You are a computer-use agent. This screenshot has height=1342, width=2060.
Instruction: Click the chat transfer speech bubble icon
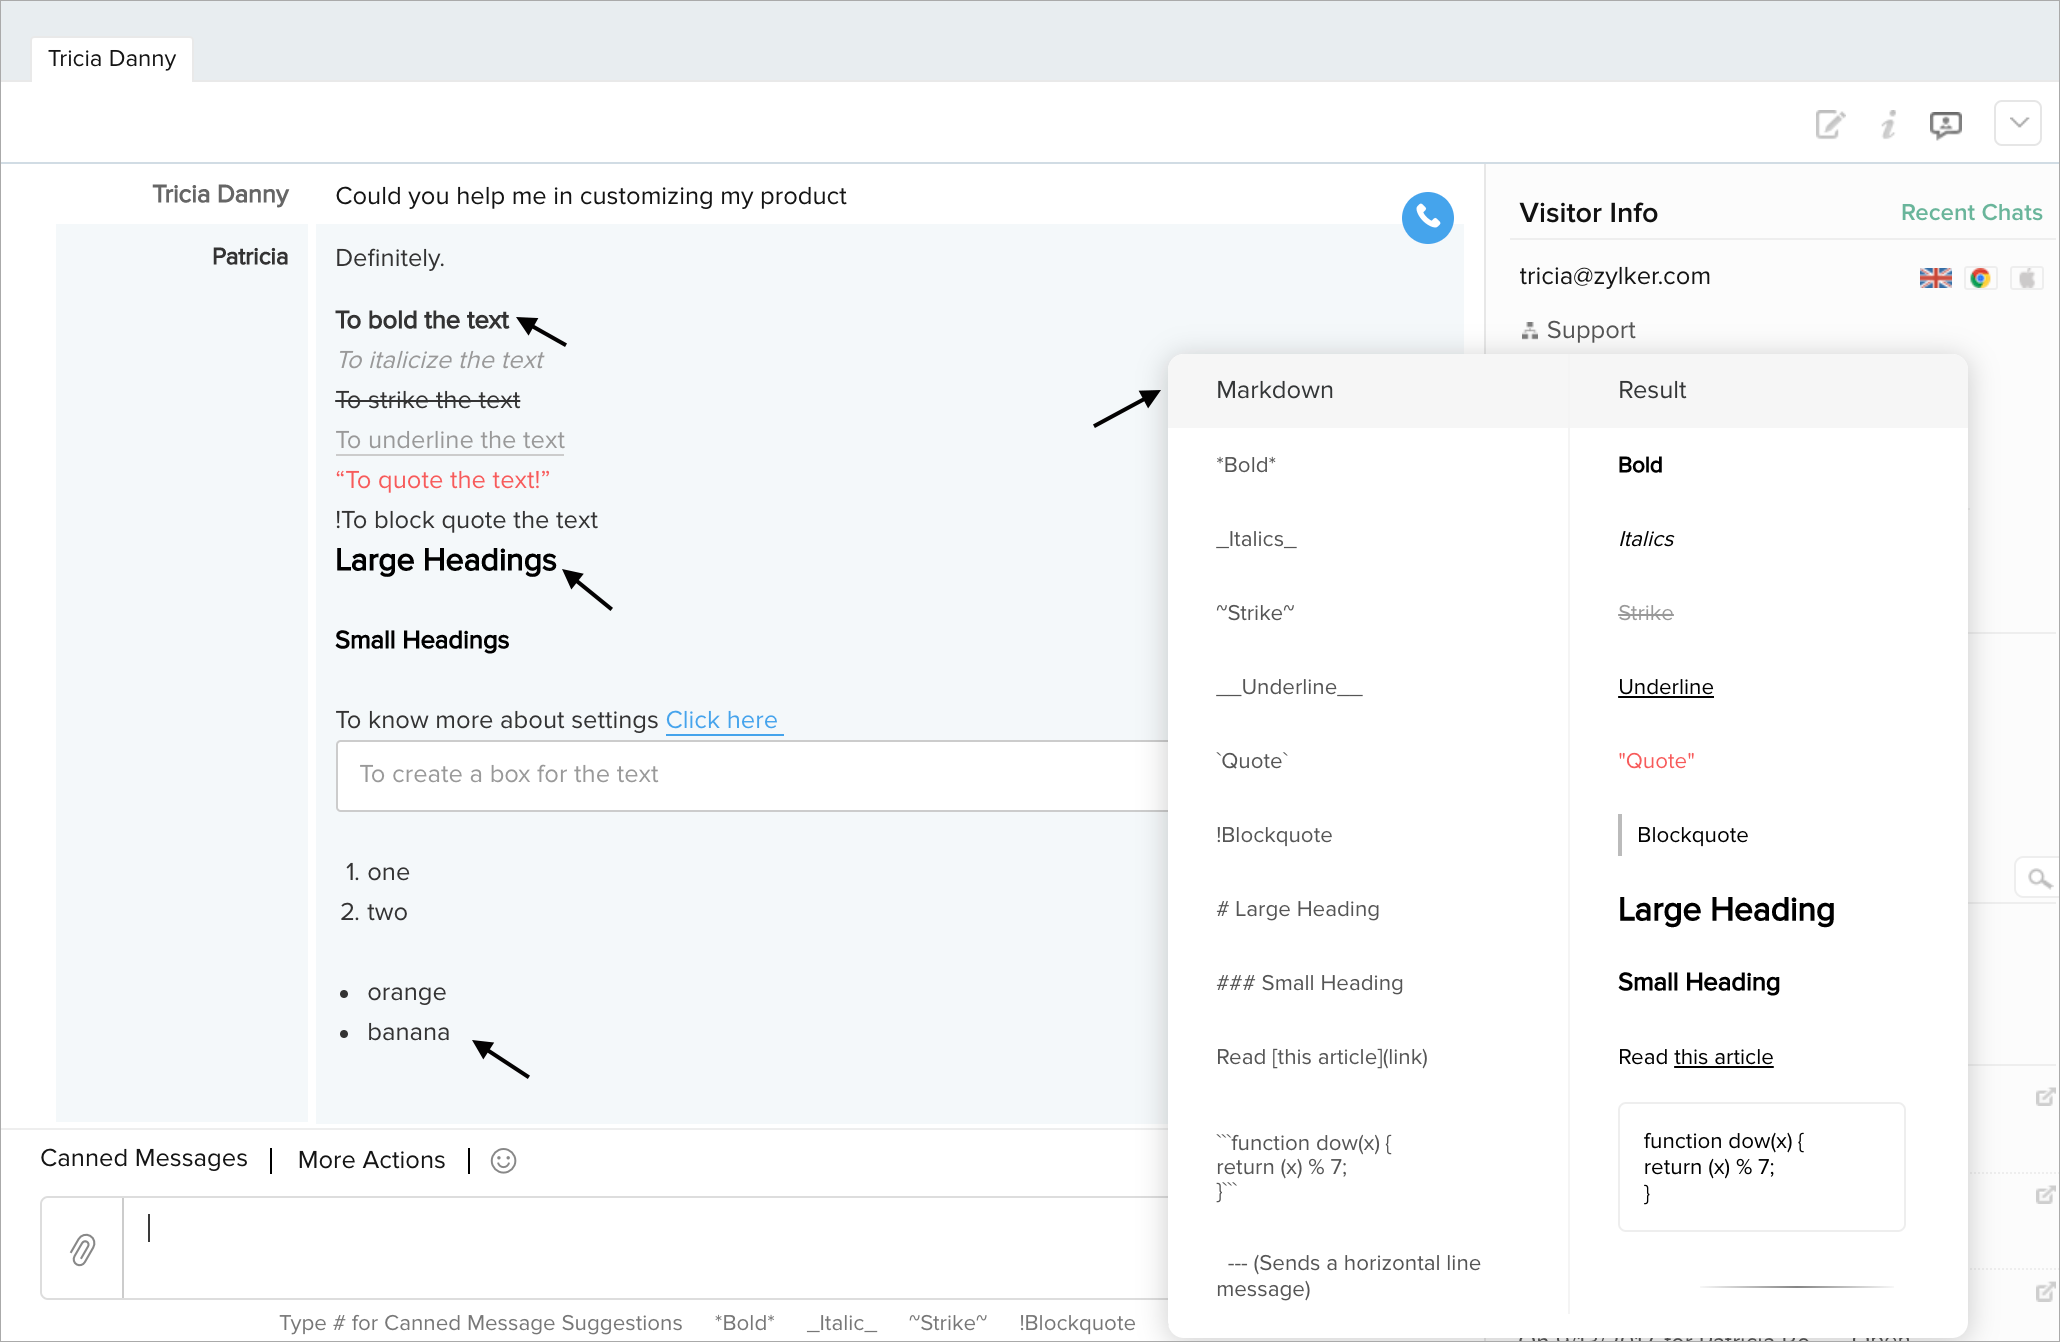click(x=1945, y=125)
